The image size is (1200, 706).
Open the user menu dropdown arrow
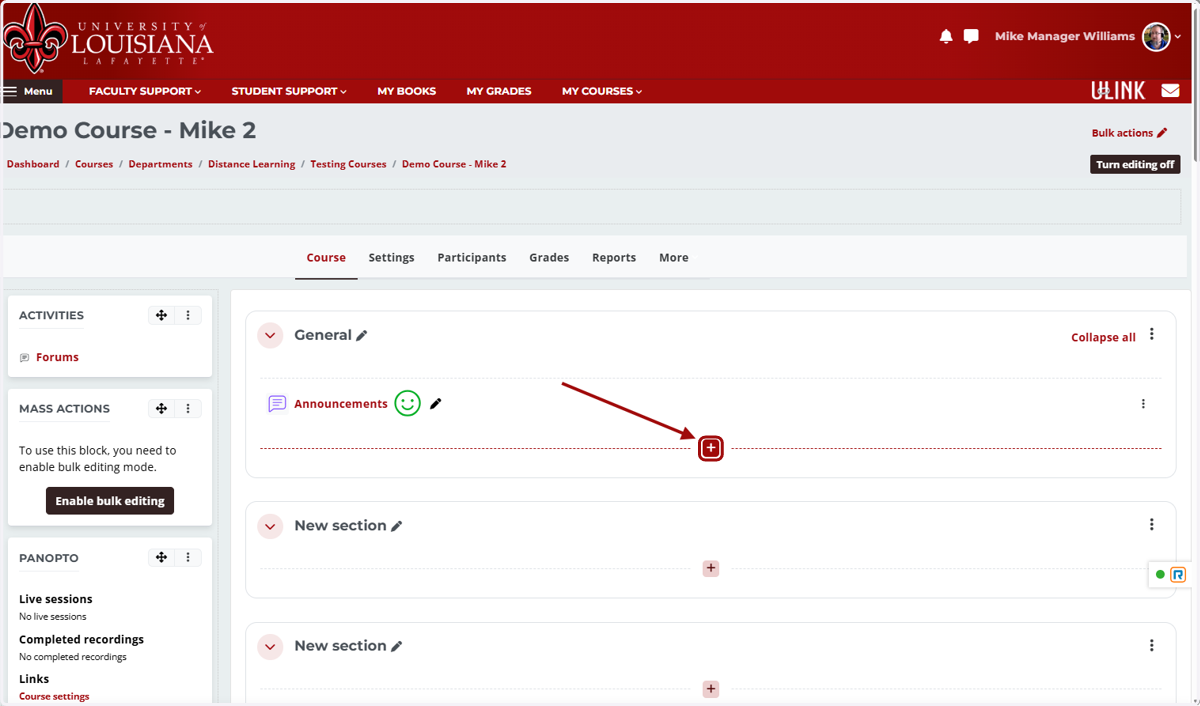tap(1178, 37)
